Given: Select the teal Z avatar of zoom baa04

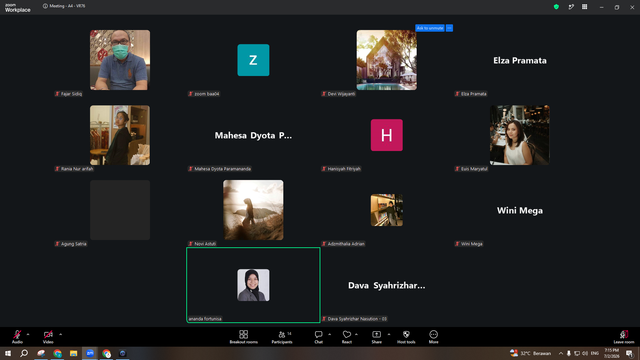Looking at the screenshot, I should coord(253,60).
